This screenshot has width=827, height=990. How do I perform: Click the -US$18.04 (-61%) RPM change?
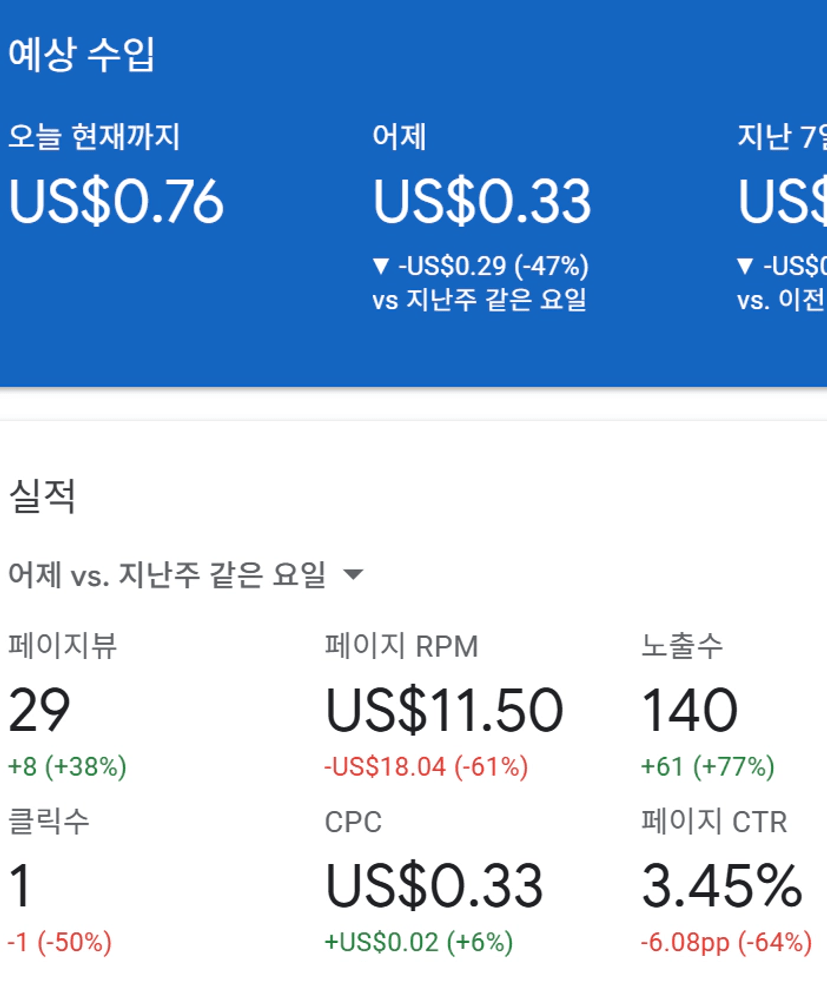click(426, 767)
